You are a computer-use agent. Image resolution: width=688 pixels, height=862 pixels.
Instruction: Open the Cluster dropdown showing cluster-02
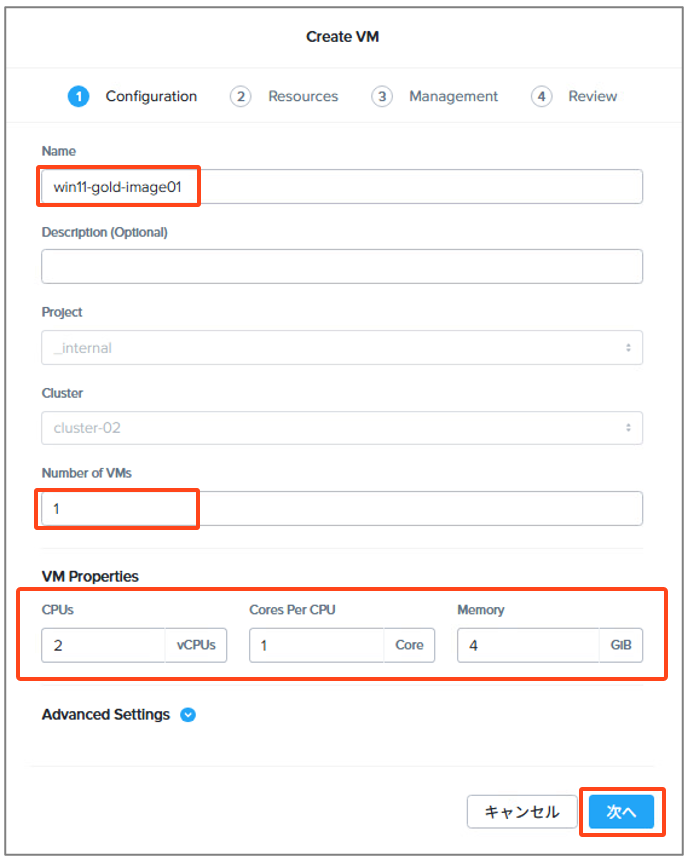click(x=342, y=427)
